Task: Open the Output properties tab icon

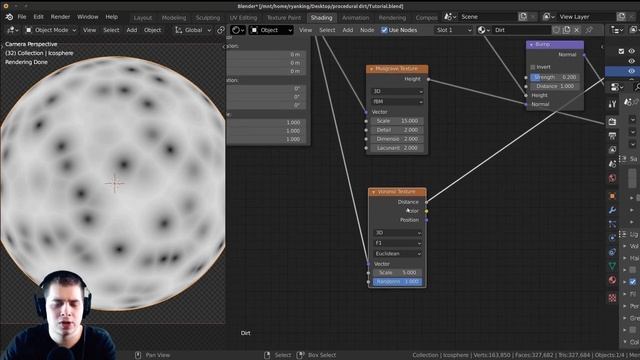Action: [x=612, y=136]
